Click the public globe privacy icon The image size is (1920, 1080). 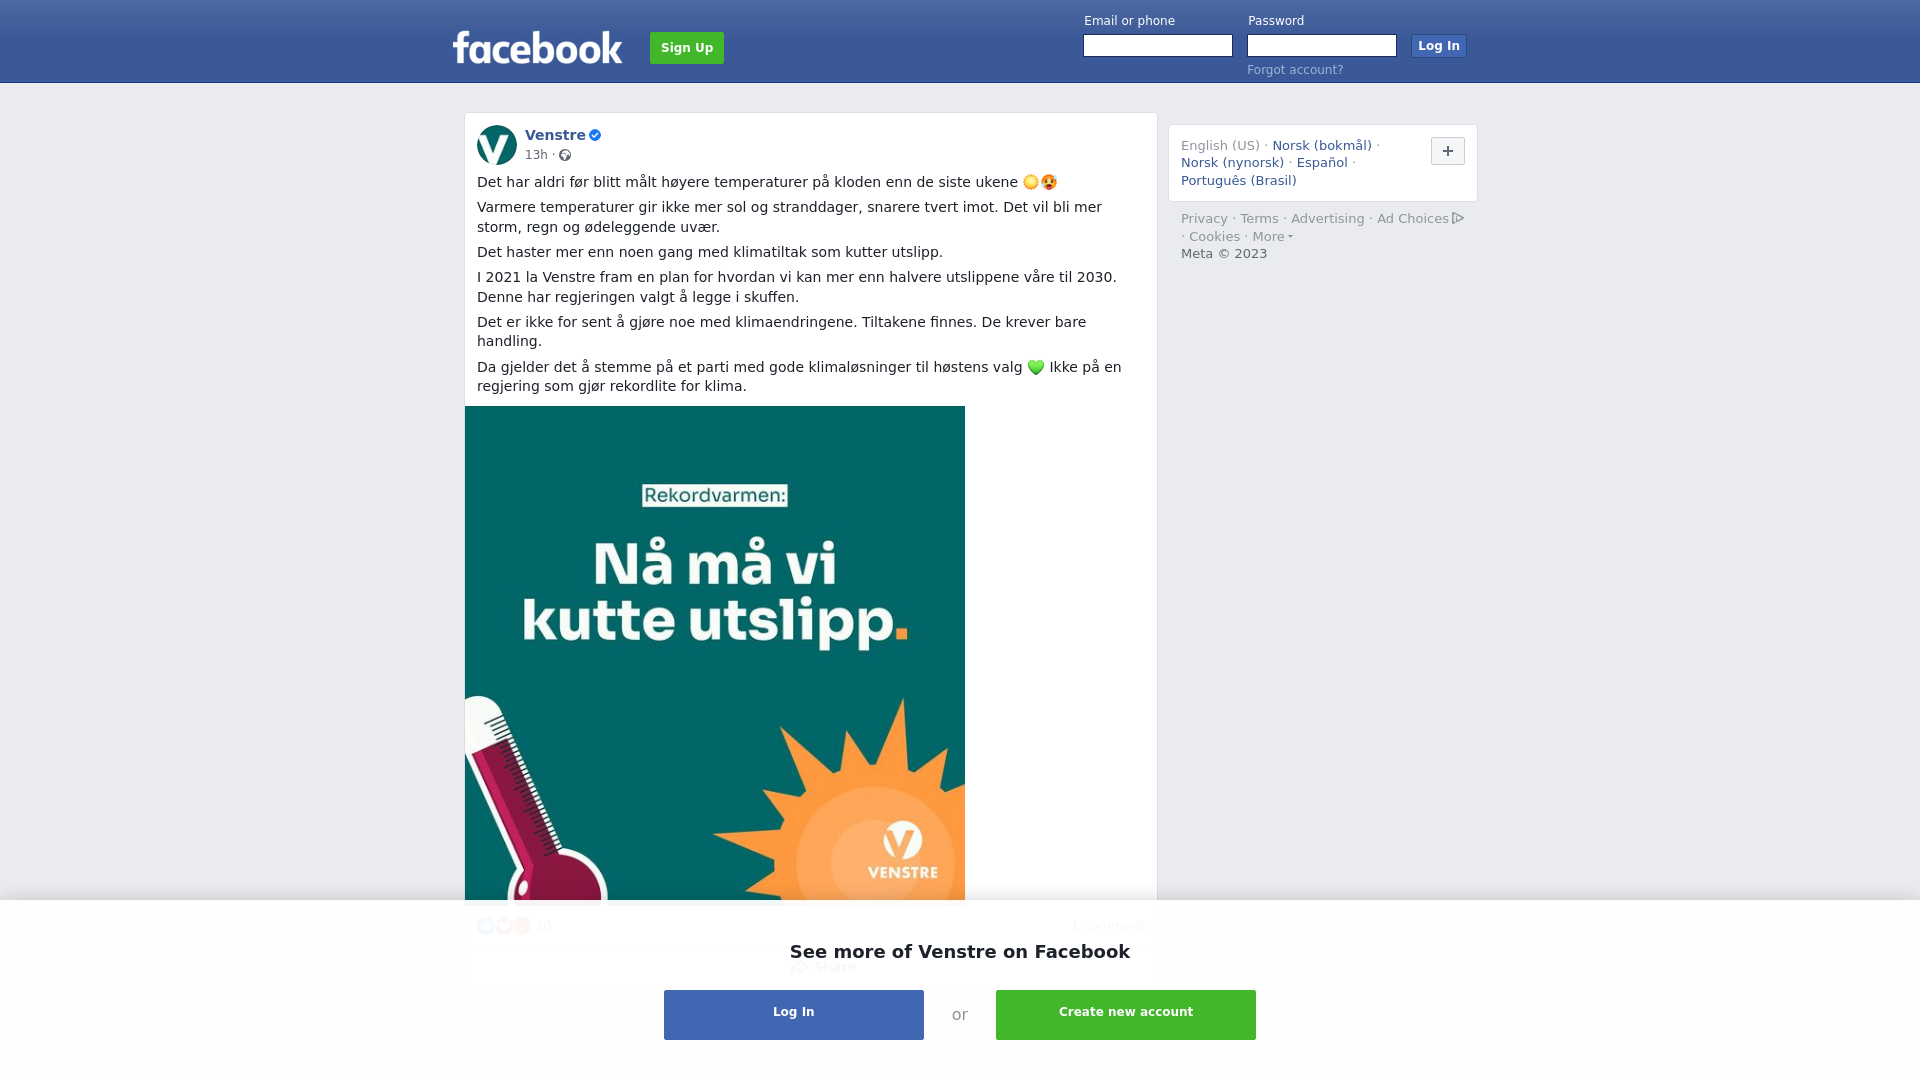click(565, 155)
